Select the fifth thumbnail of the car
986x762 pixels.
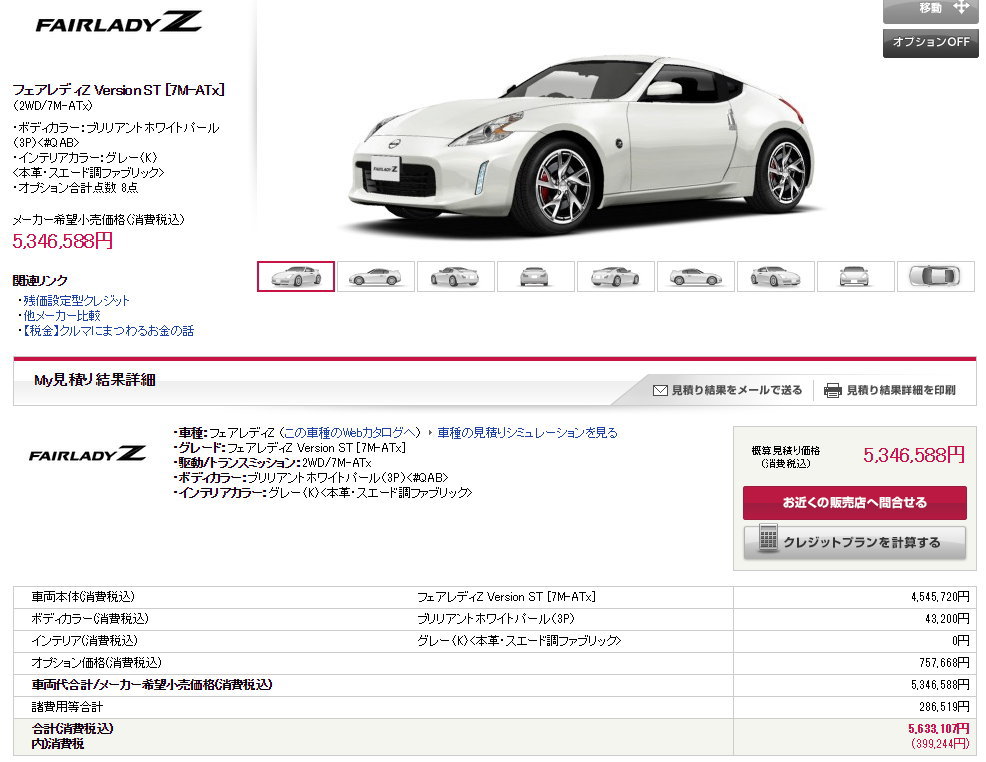[x=616, y=277]
